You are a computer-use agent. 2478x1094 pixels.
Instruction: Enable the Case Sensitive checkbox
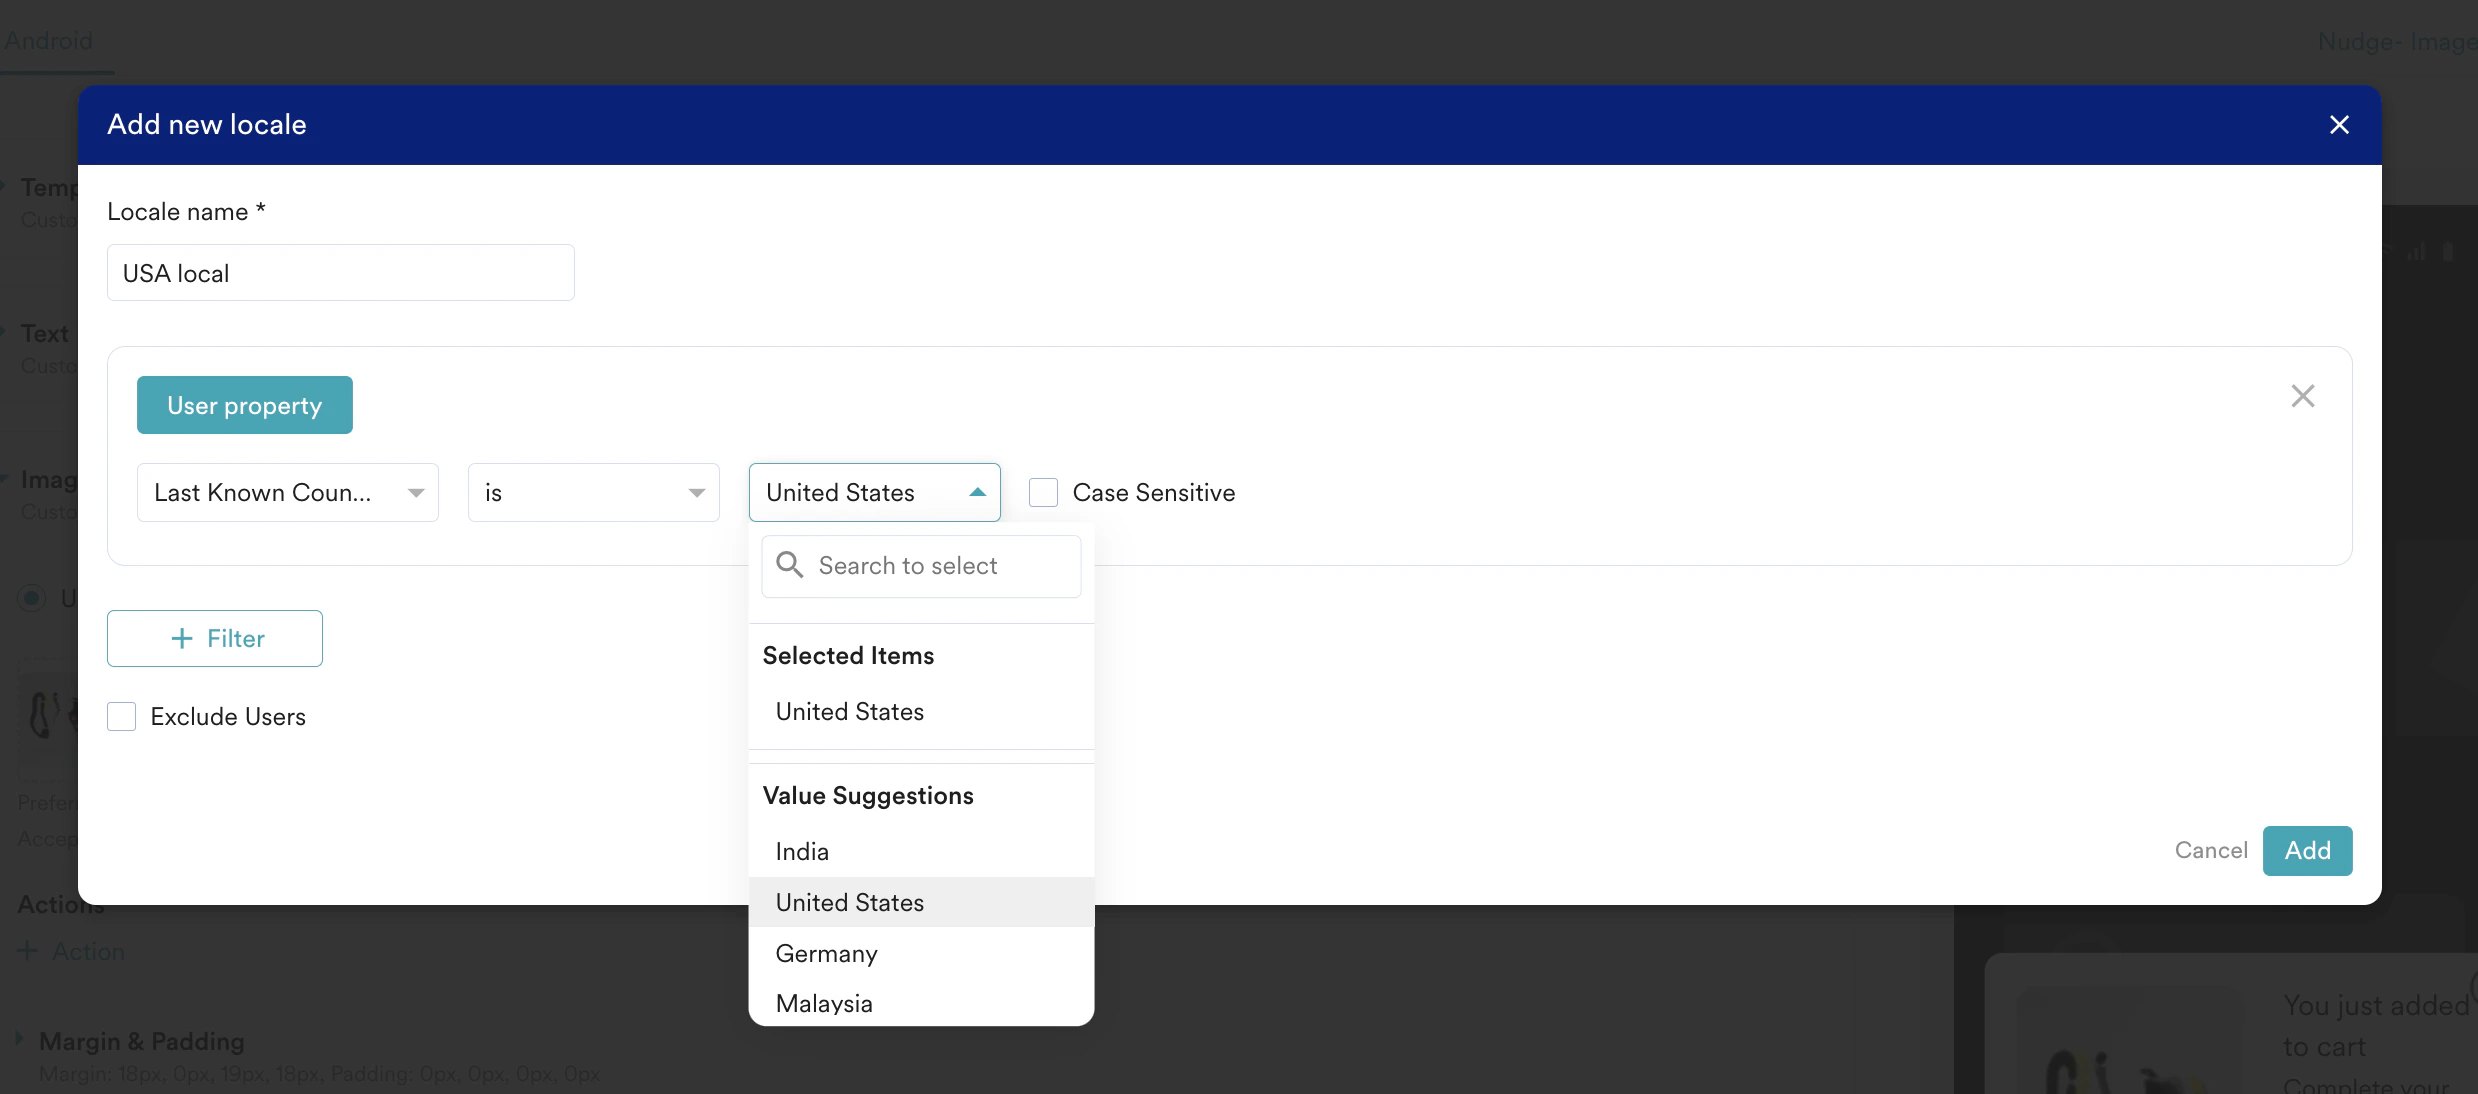1043,492
